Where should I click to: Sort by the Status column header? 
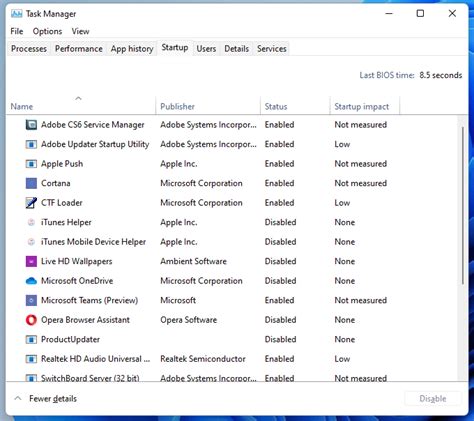point(295,105)
